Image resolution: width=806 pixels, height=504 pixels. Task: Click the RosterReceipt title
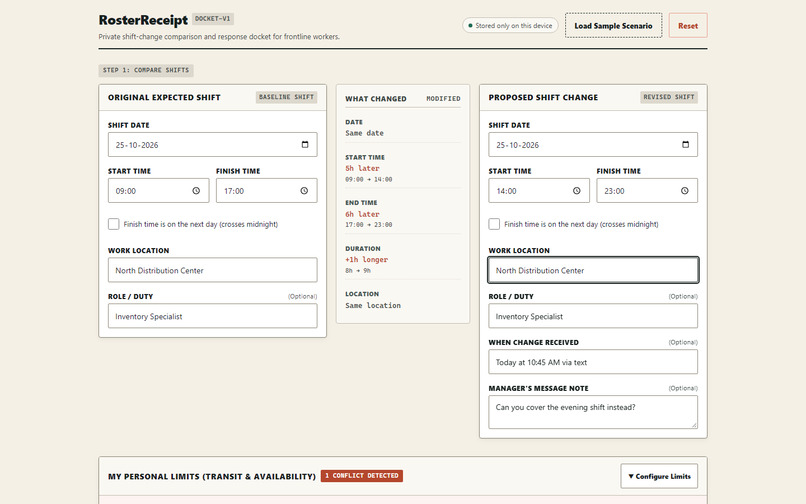point(143,20)
